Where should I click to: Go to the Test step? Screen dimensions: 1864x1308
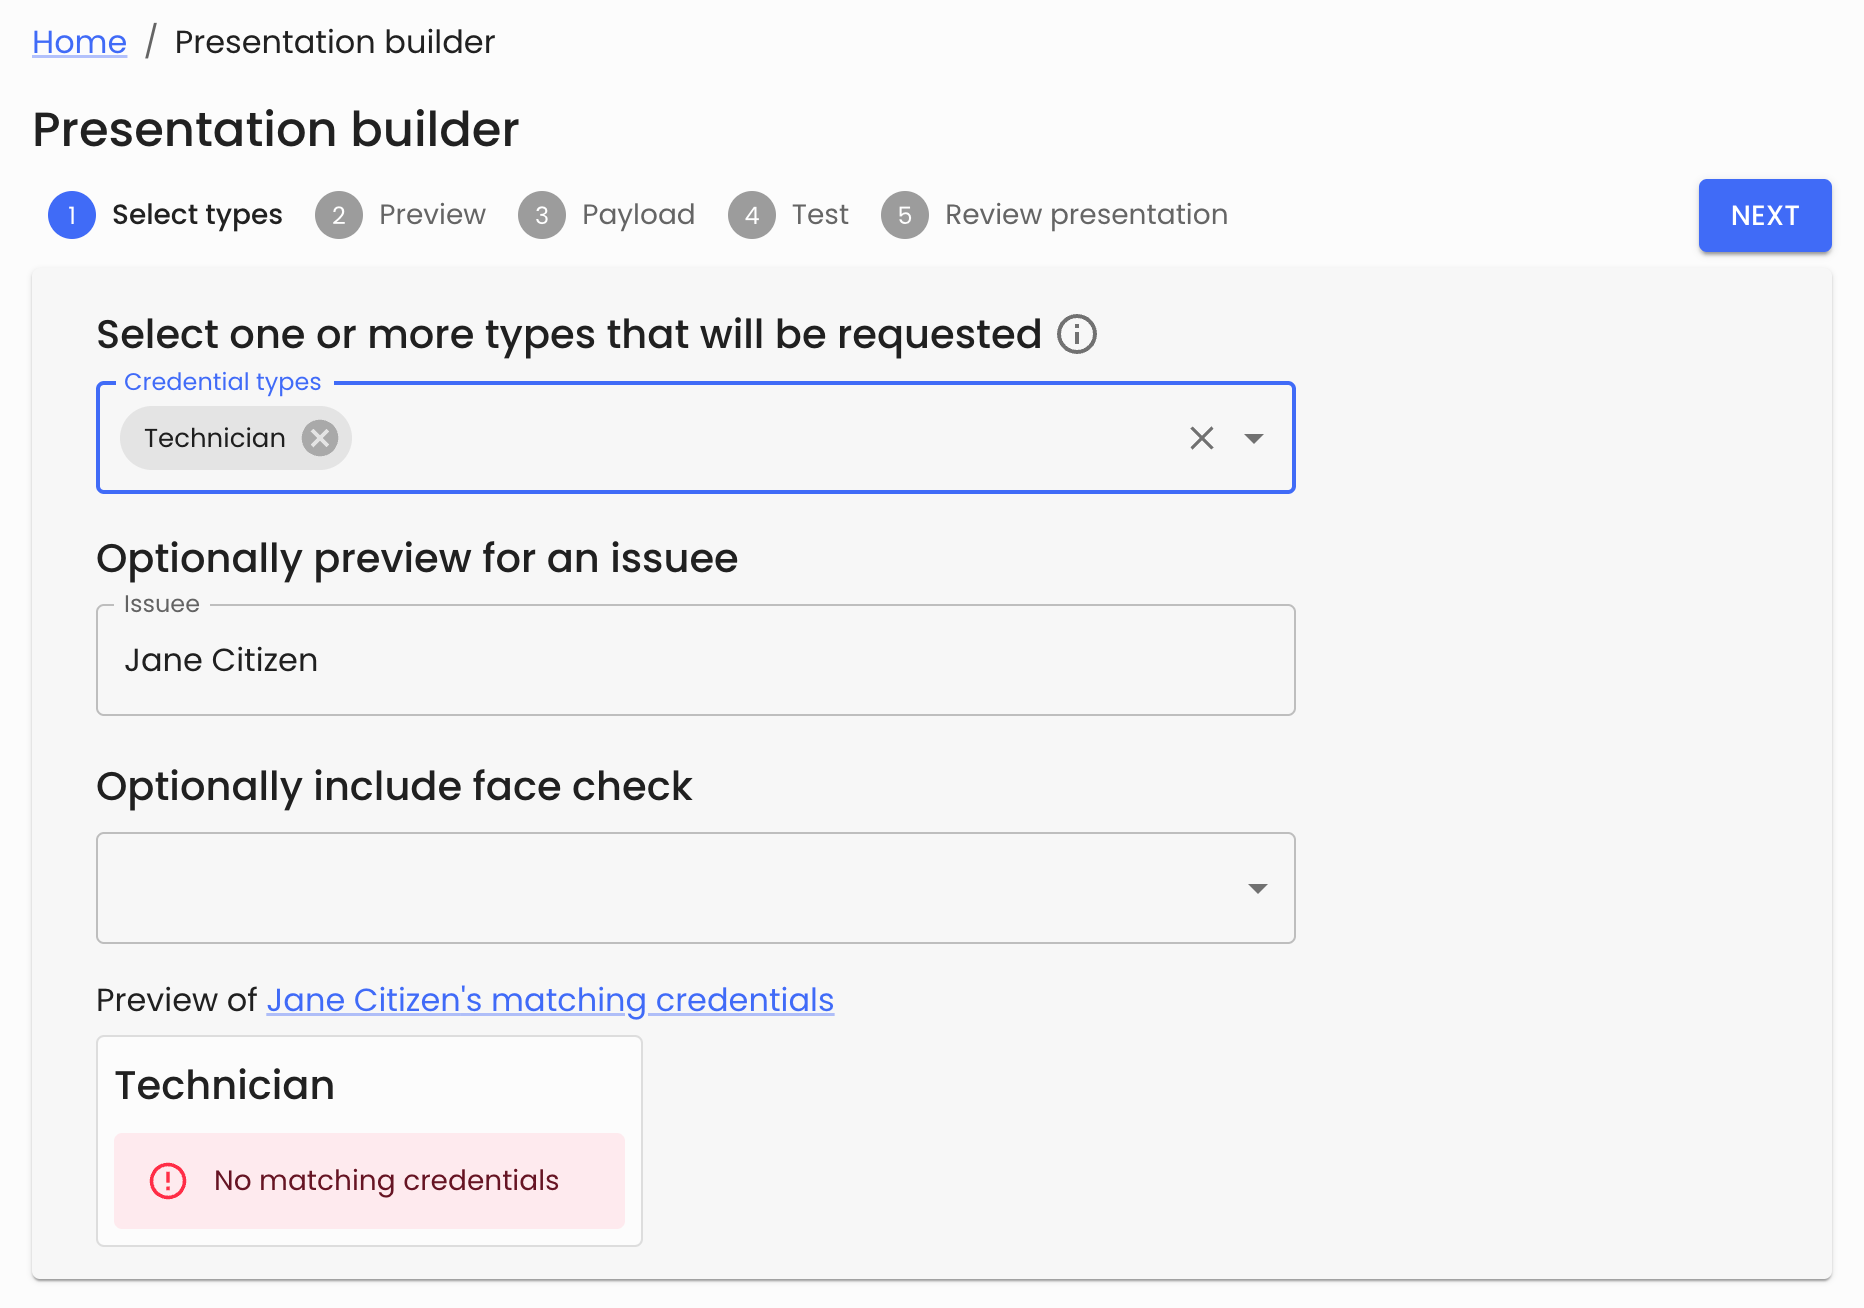click(820, 215)
